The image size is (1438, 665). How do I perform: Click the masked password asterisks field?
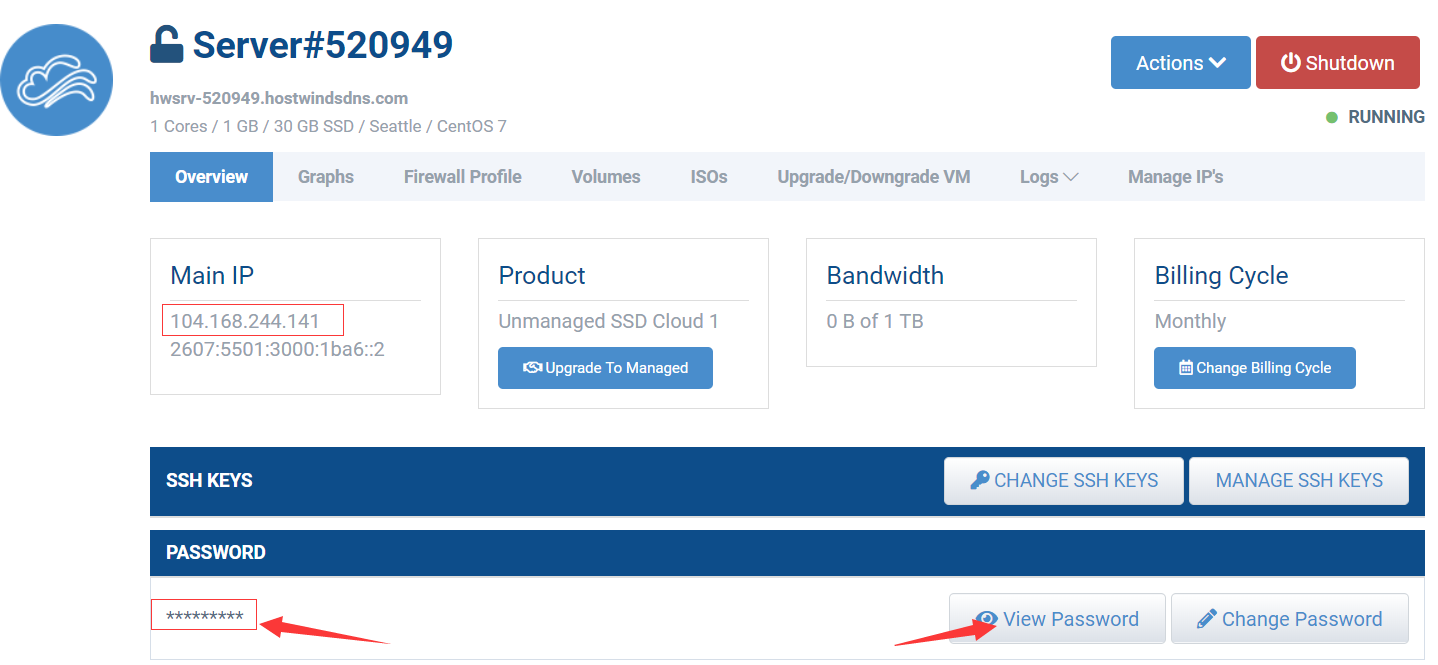pyautogui.click(x=204, y=616)
